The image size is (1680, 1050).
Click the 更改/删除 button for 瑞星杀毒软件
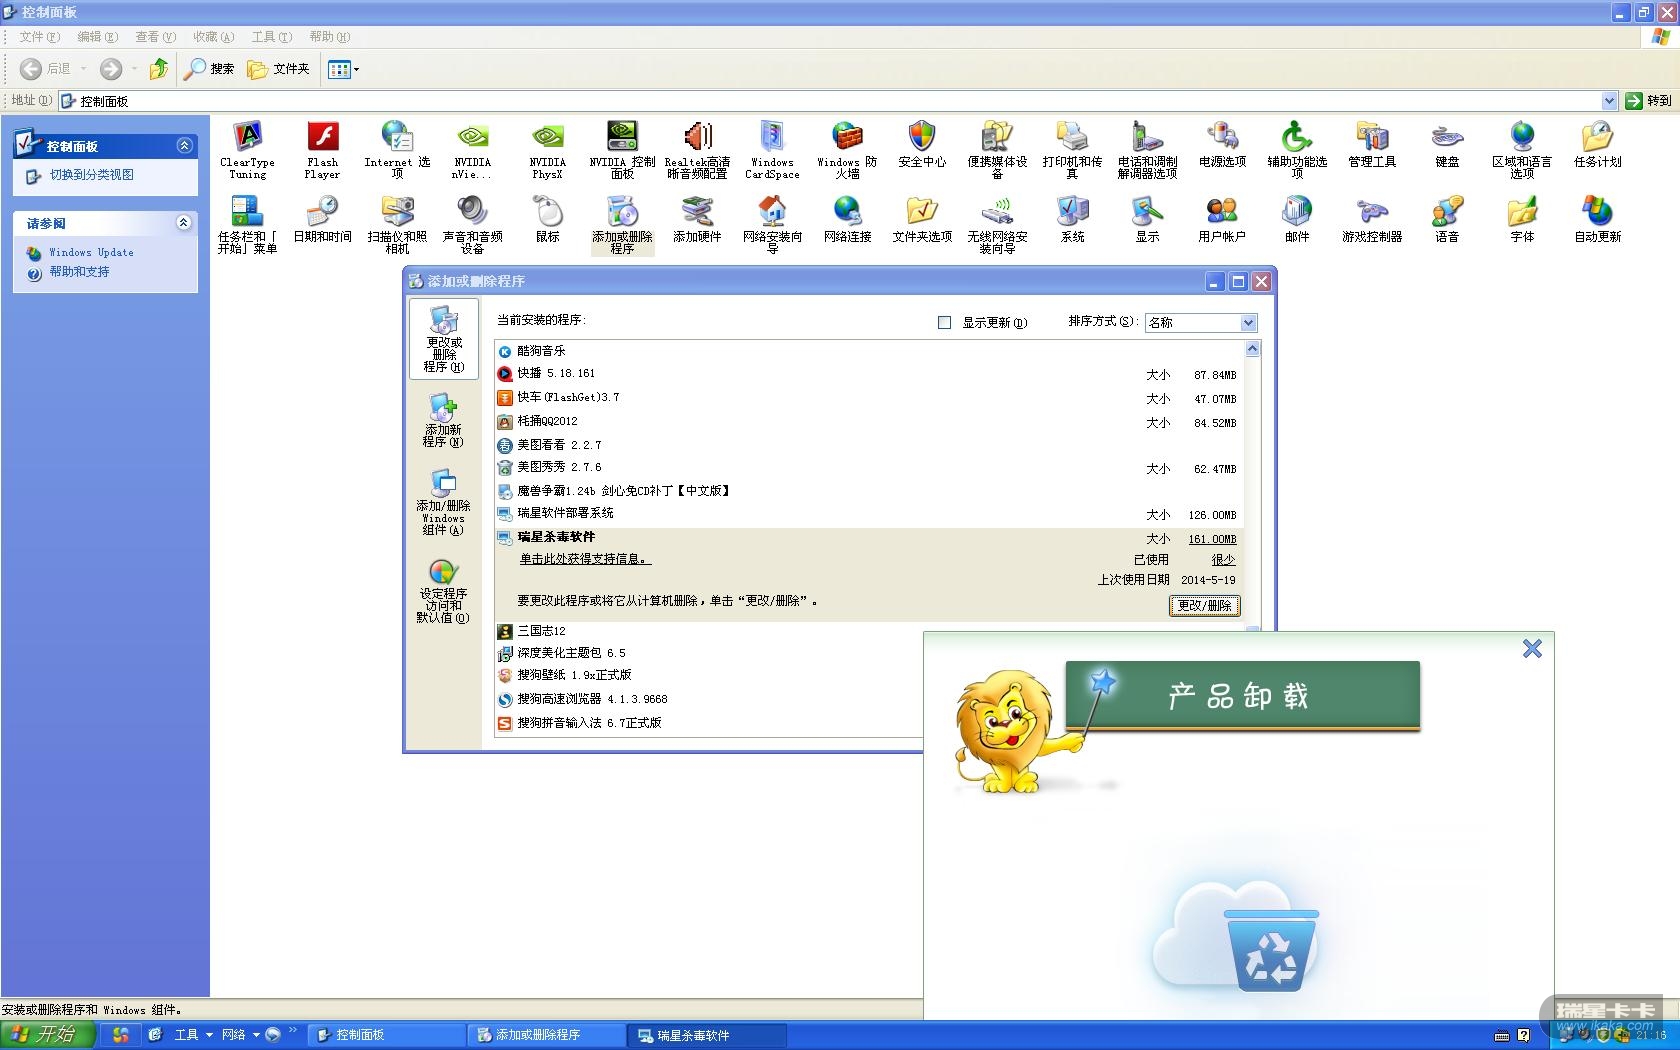point(1205,605)
